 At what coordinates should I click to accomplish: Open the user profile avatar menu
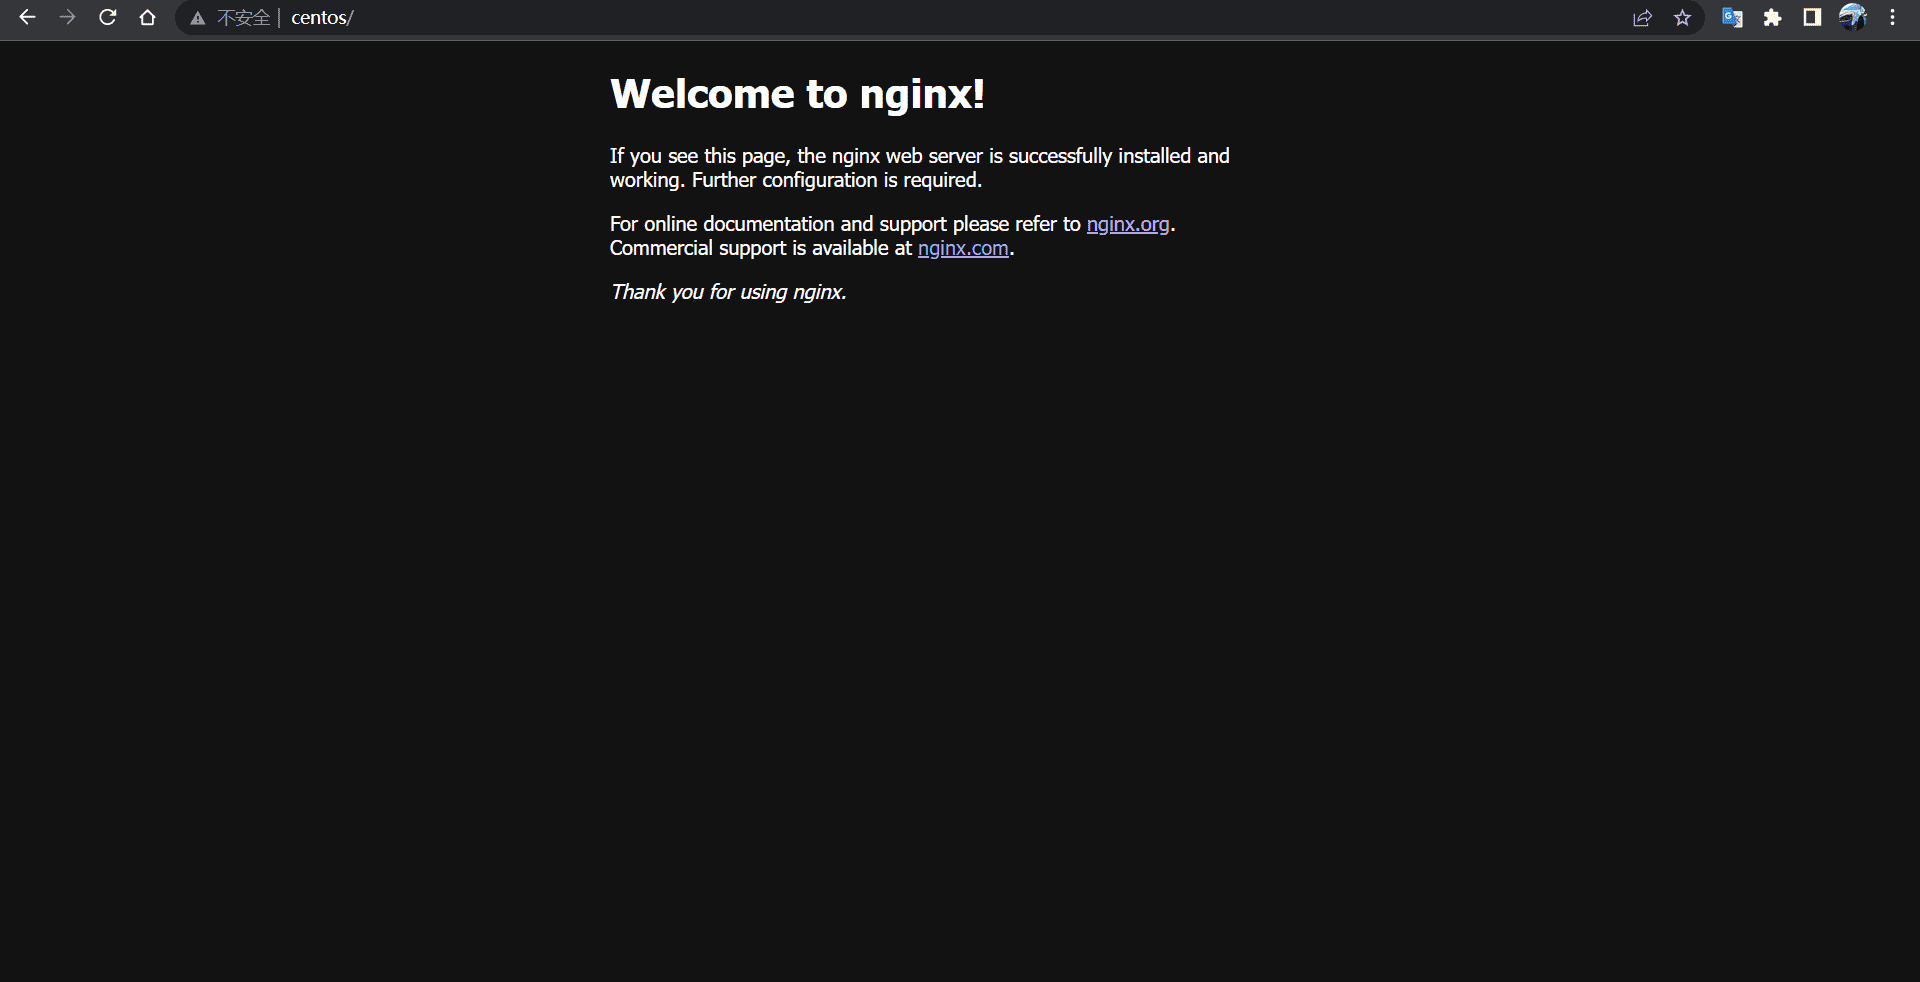tap(1852, 18)
